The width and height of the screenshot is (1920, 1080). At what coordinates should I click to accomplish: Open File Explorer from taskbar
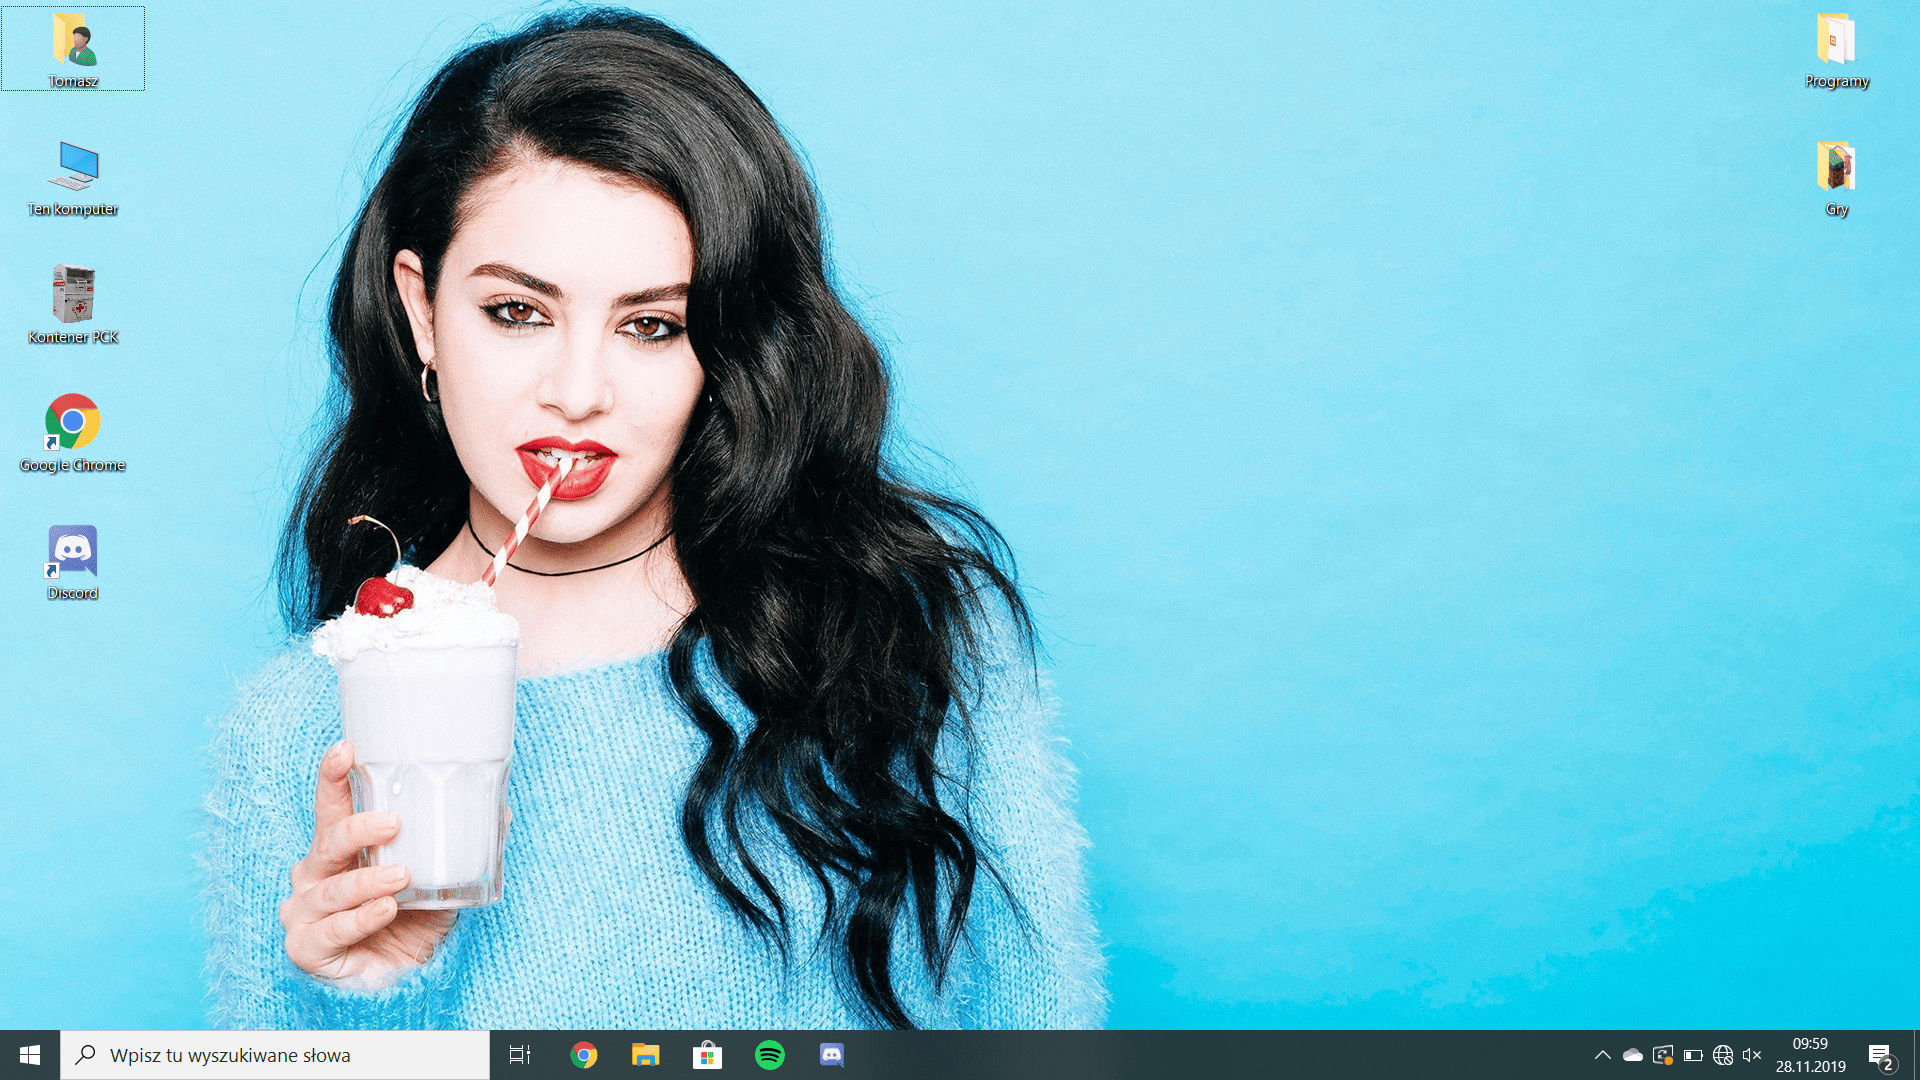click(645, 1055)
